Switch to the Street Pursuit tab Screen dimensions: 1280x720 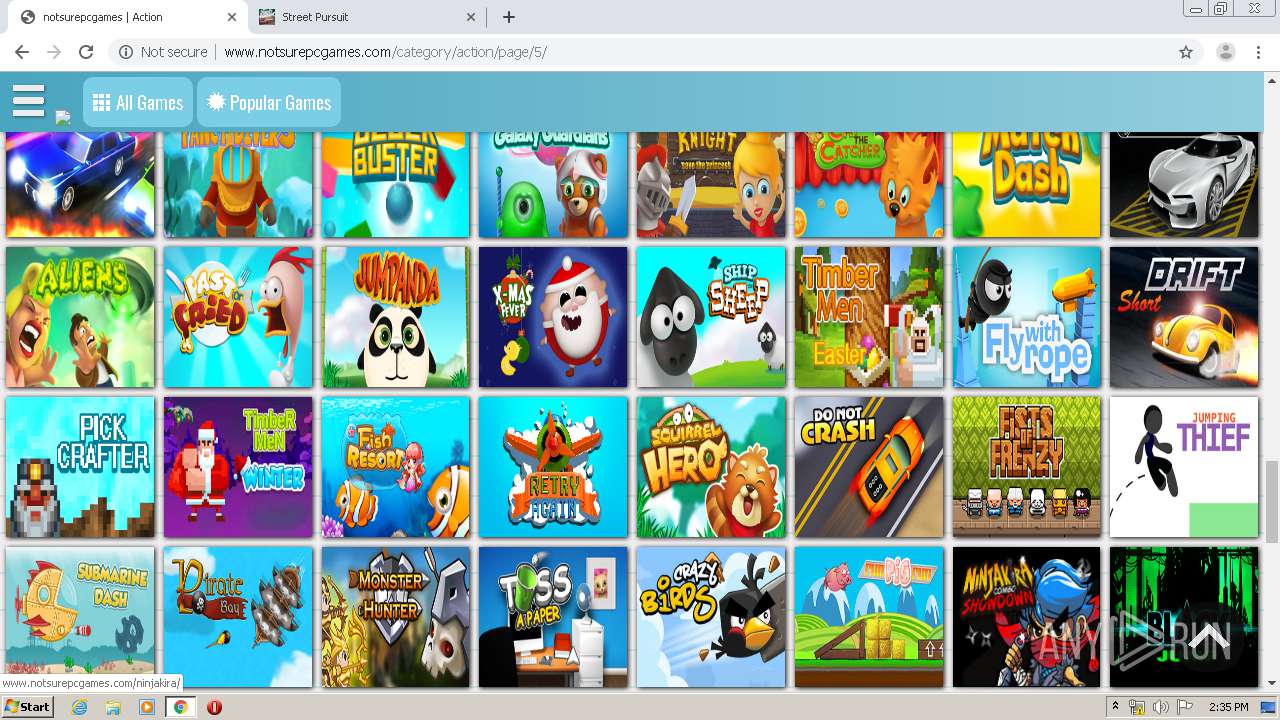tap(365, 17)
